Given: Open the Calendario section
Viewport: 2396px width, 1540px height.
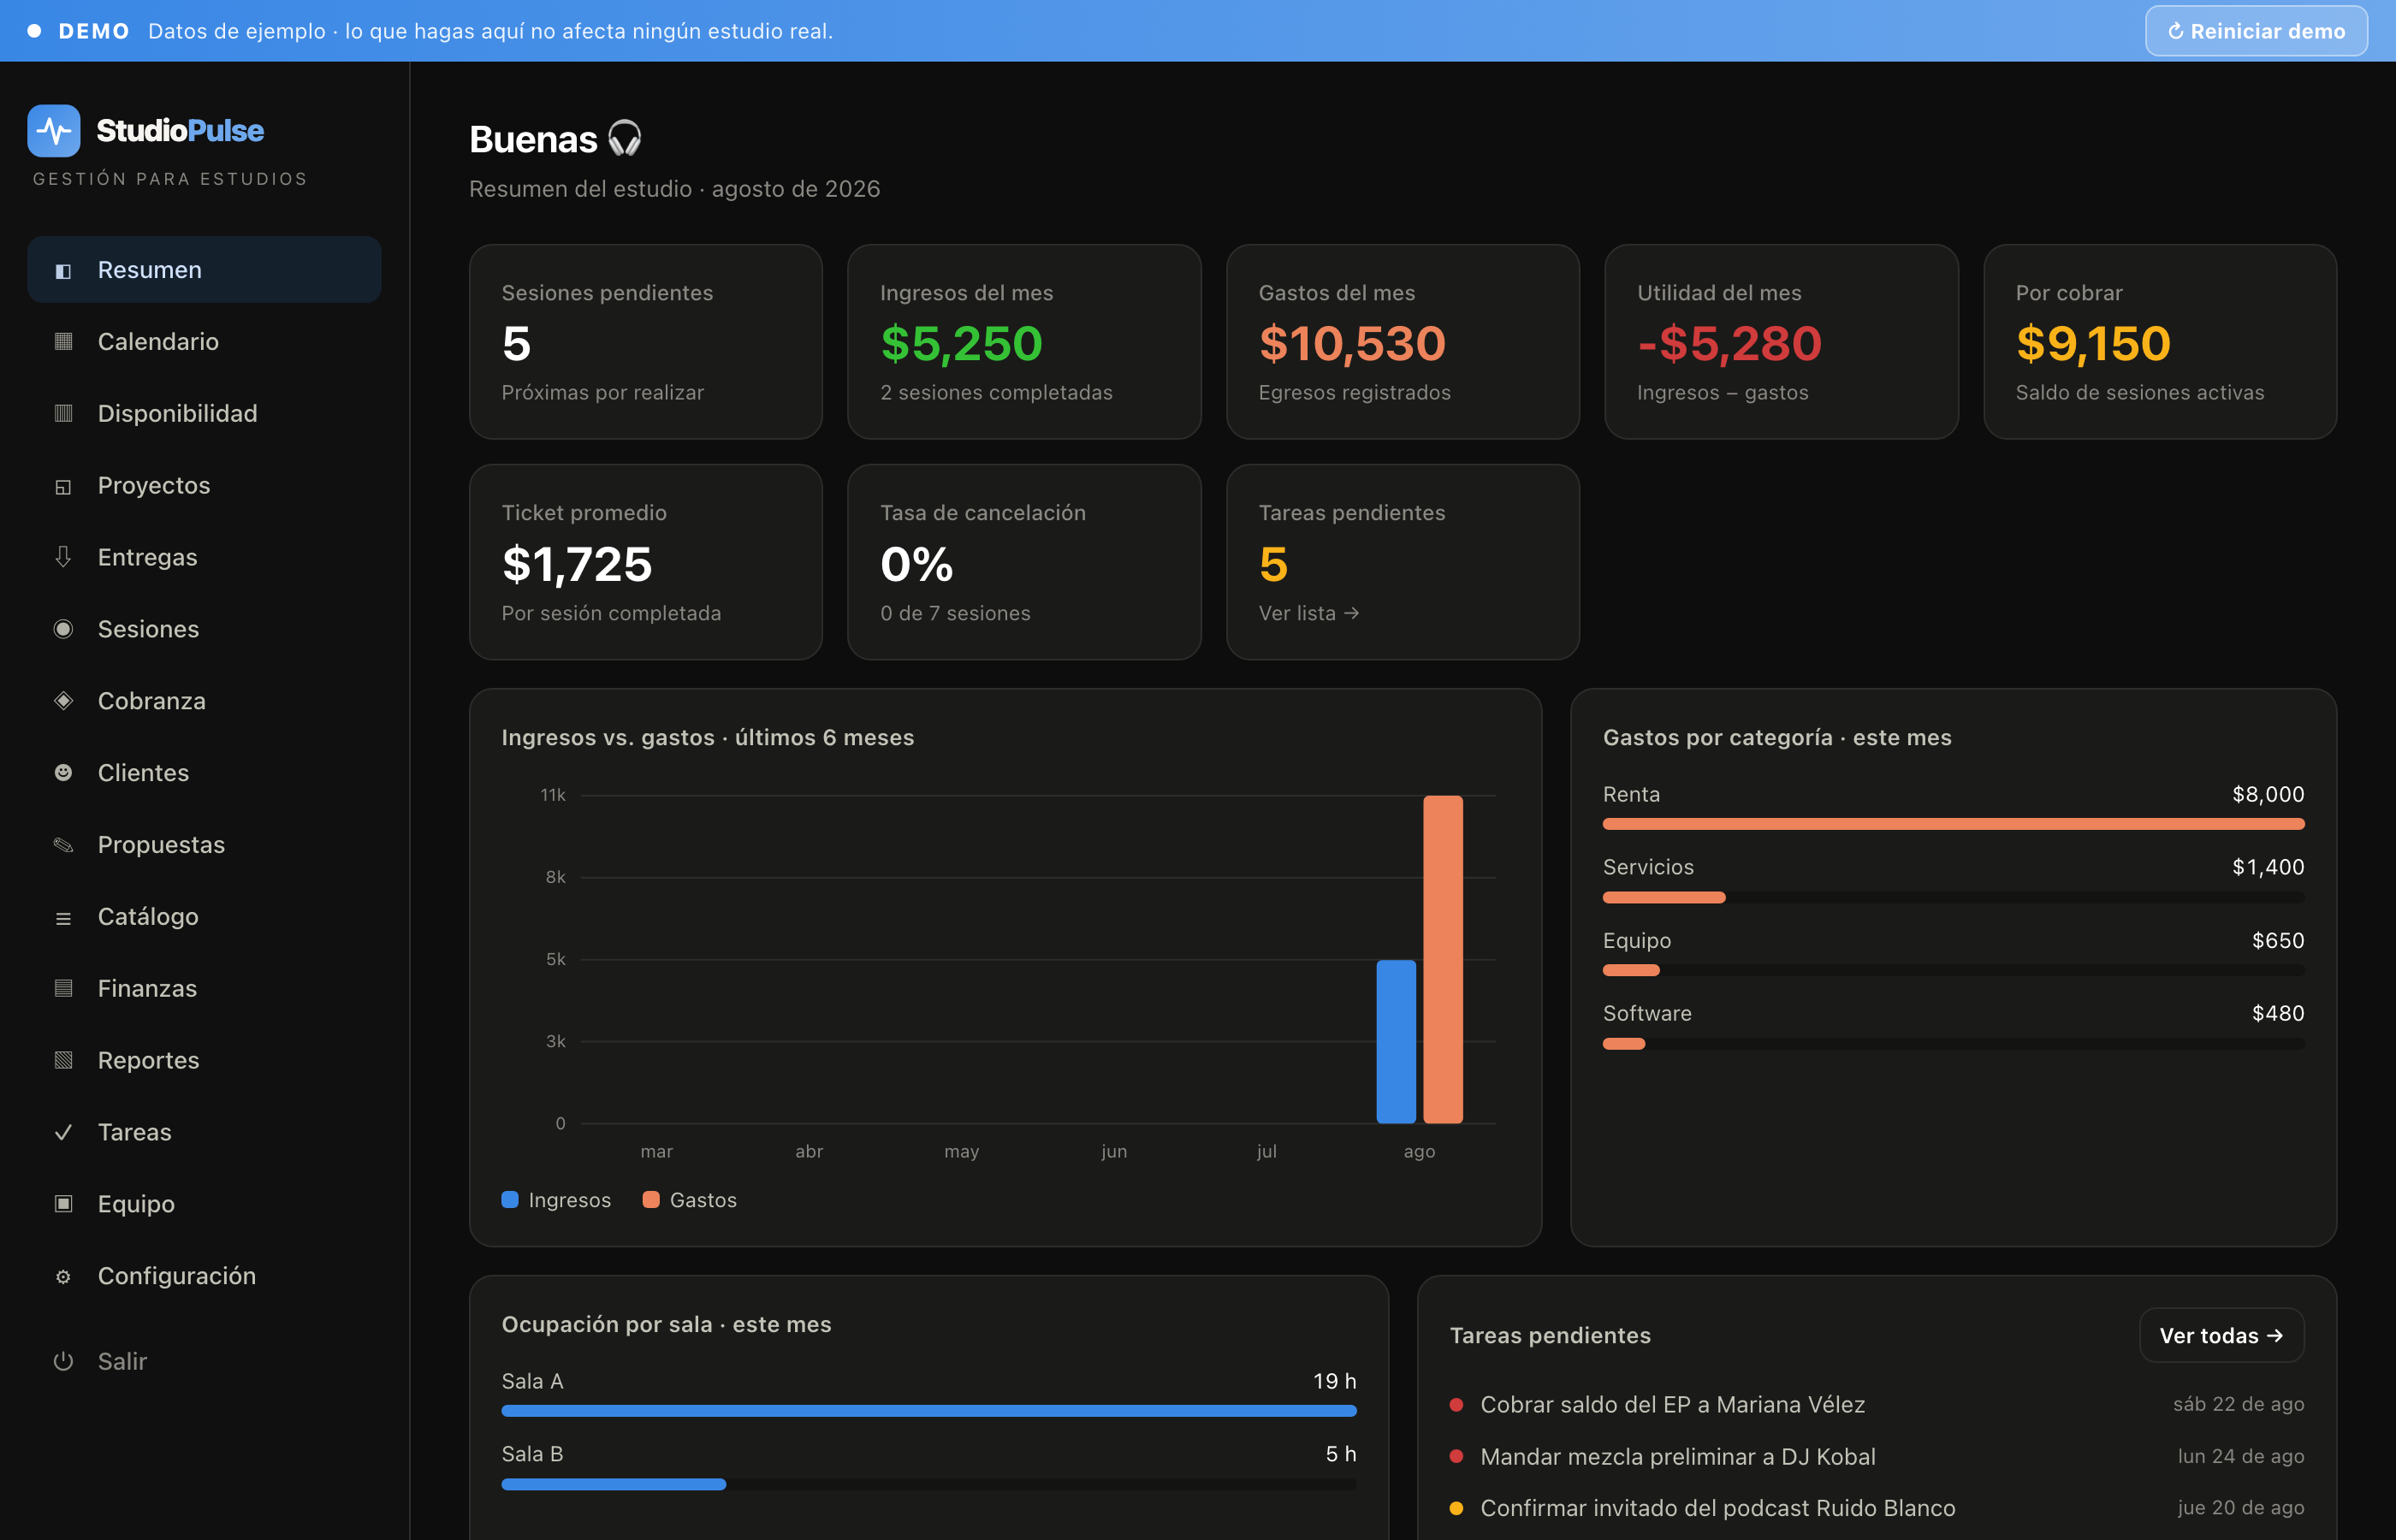Looking at the screenshot, I should (x=204, y=342).
